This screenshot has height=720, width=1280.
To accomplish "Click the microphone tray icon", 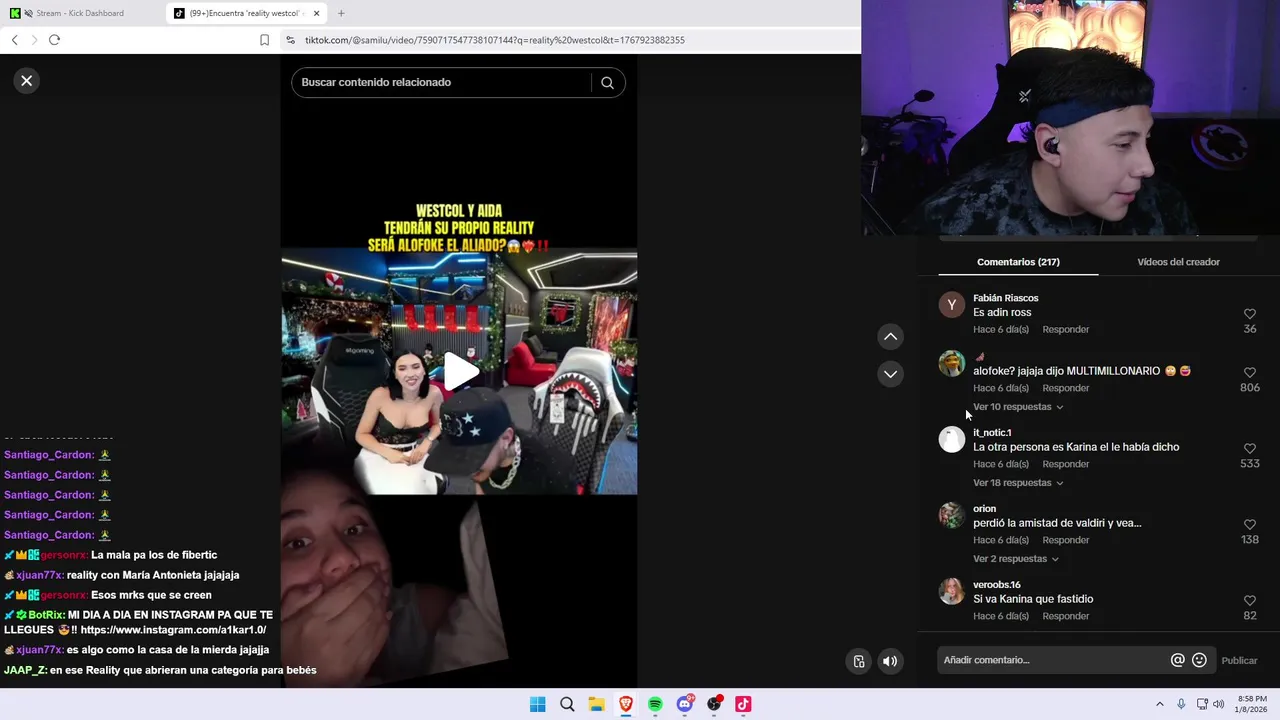I will click(x=1181, y=704).
